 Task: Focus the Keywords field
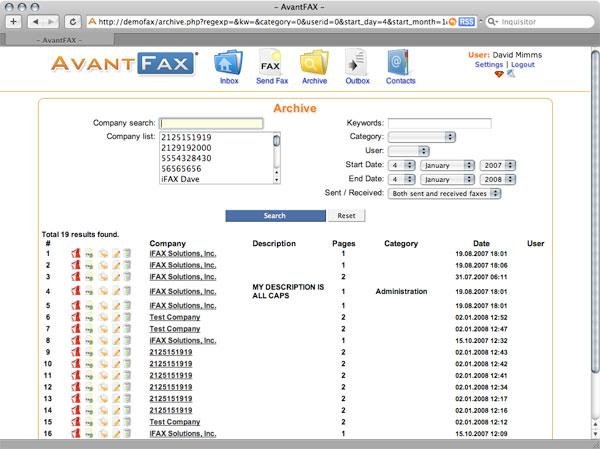(440, 123)
